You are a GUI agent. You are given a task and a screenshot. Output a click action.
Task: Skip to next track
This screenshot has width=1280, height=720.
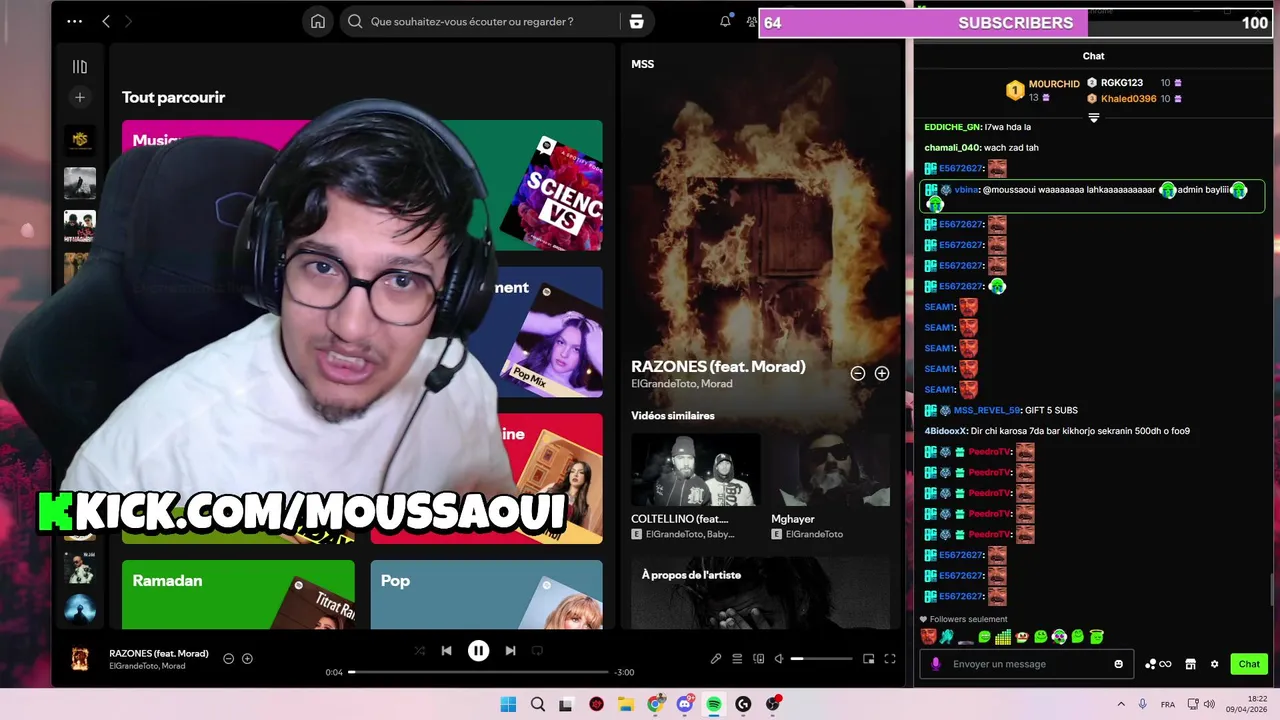coord(510,651)
